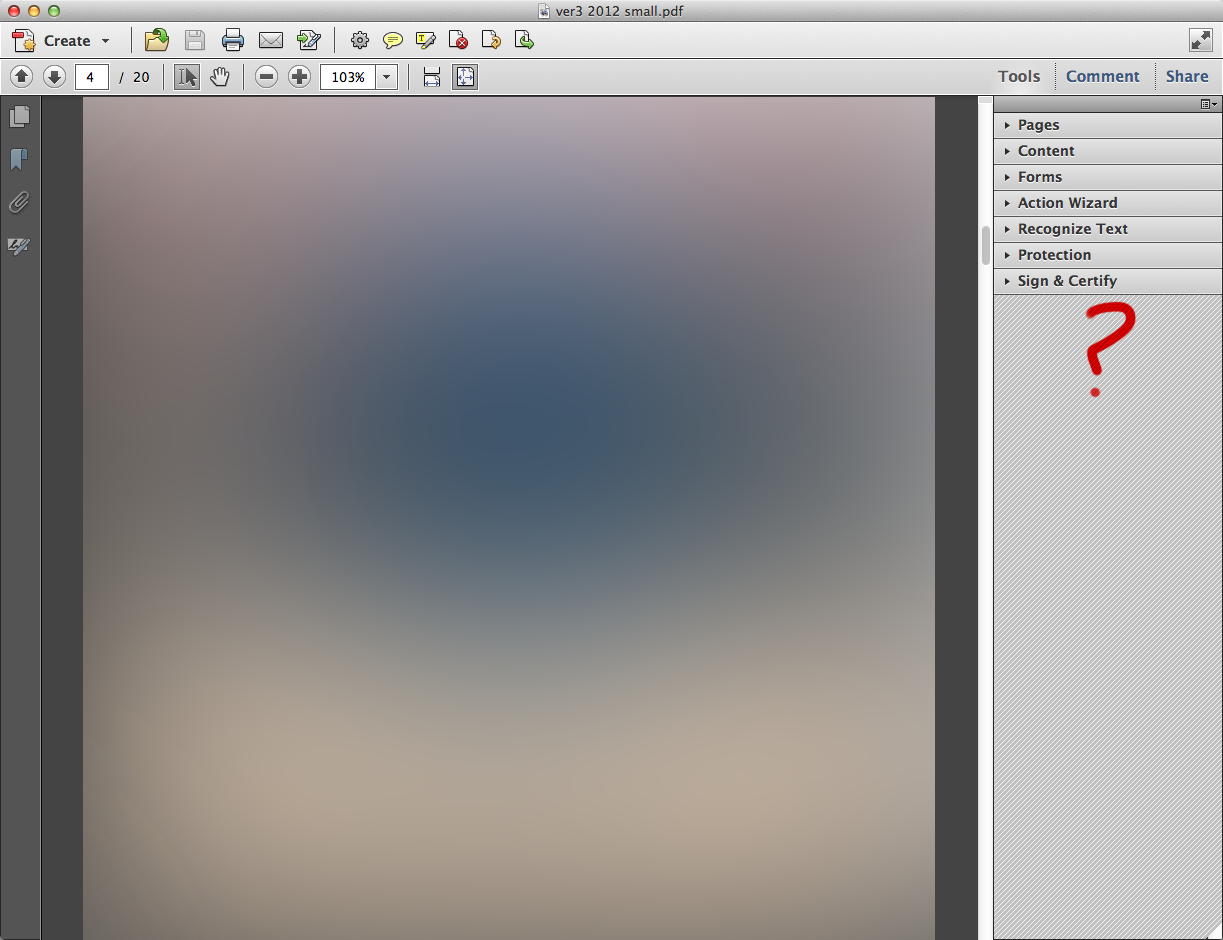Select the highlight text tool icon
Screen dimensions: 1223x940
click(x=426, y=40)
